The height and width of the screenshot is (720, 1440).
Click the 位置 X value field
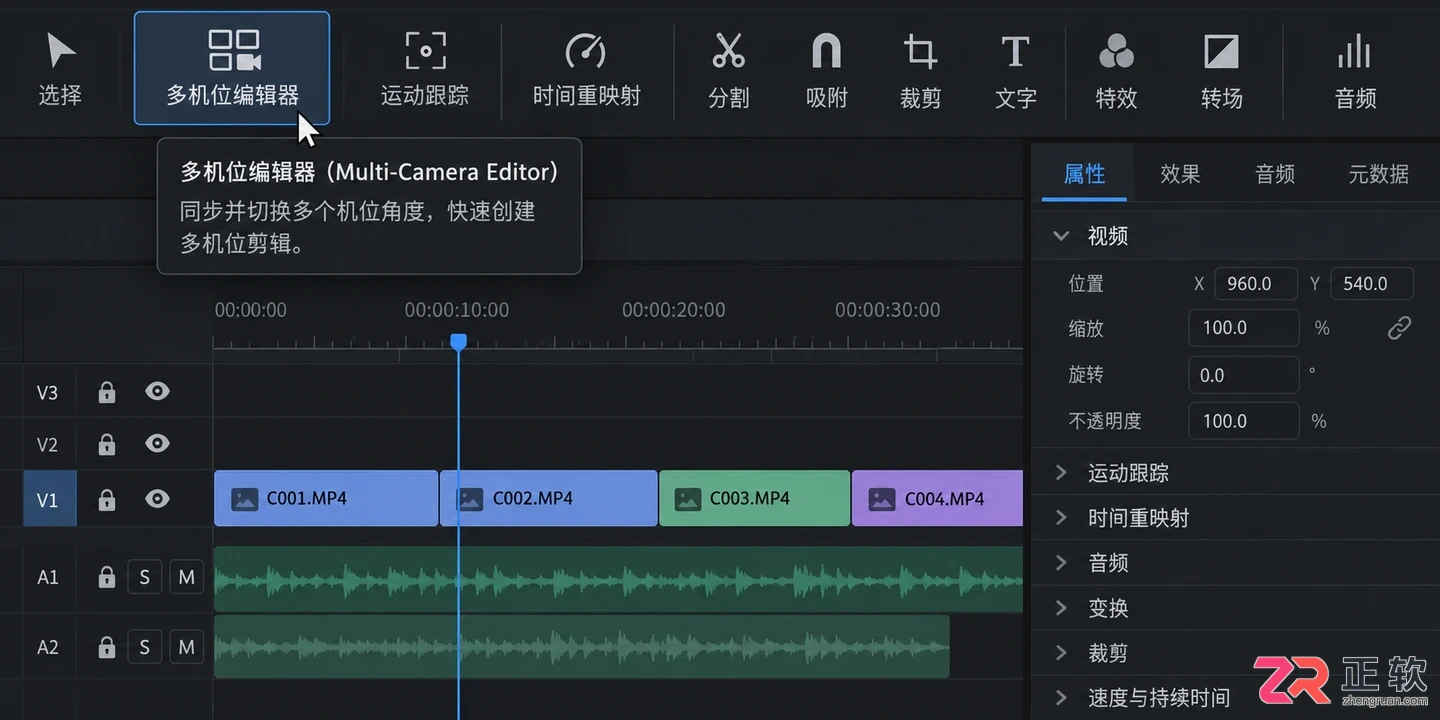[1256, 284]
